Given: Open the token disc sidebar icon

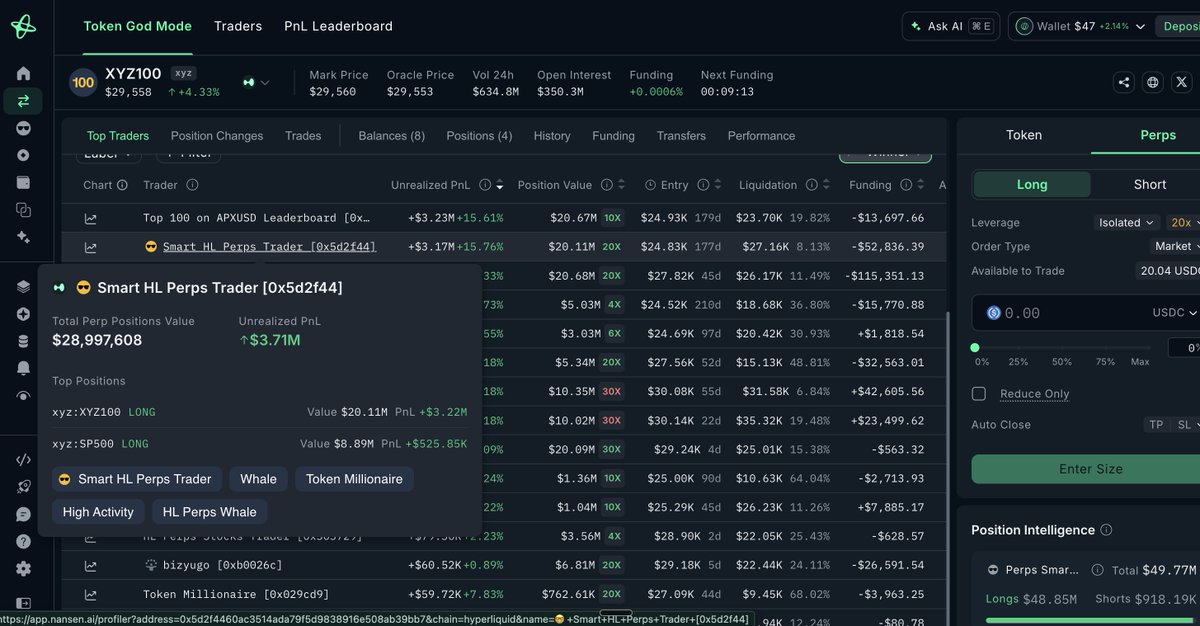Looking at the screenshot, I should pos(23,155).
